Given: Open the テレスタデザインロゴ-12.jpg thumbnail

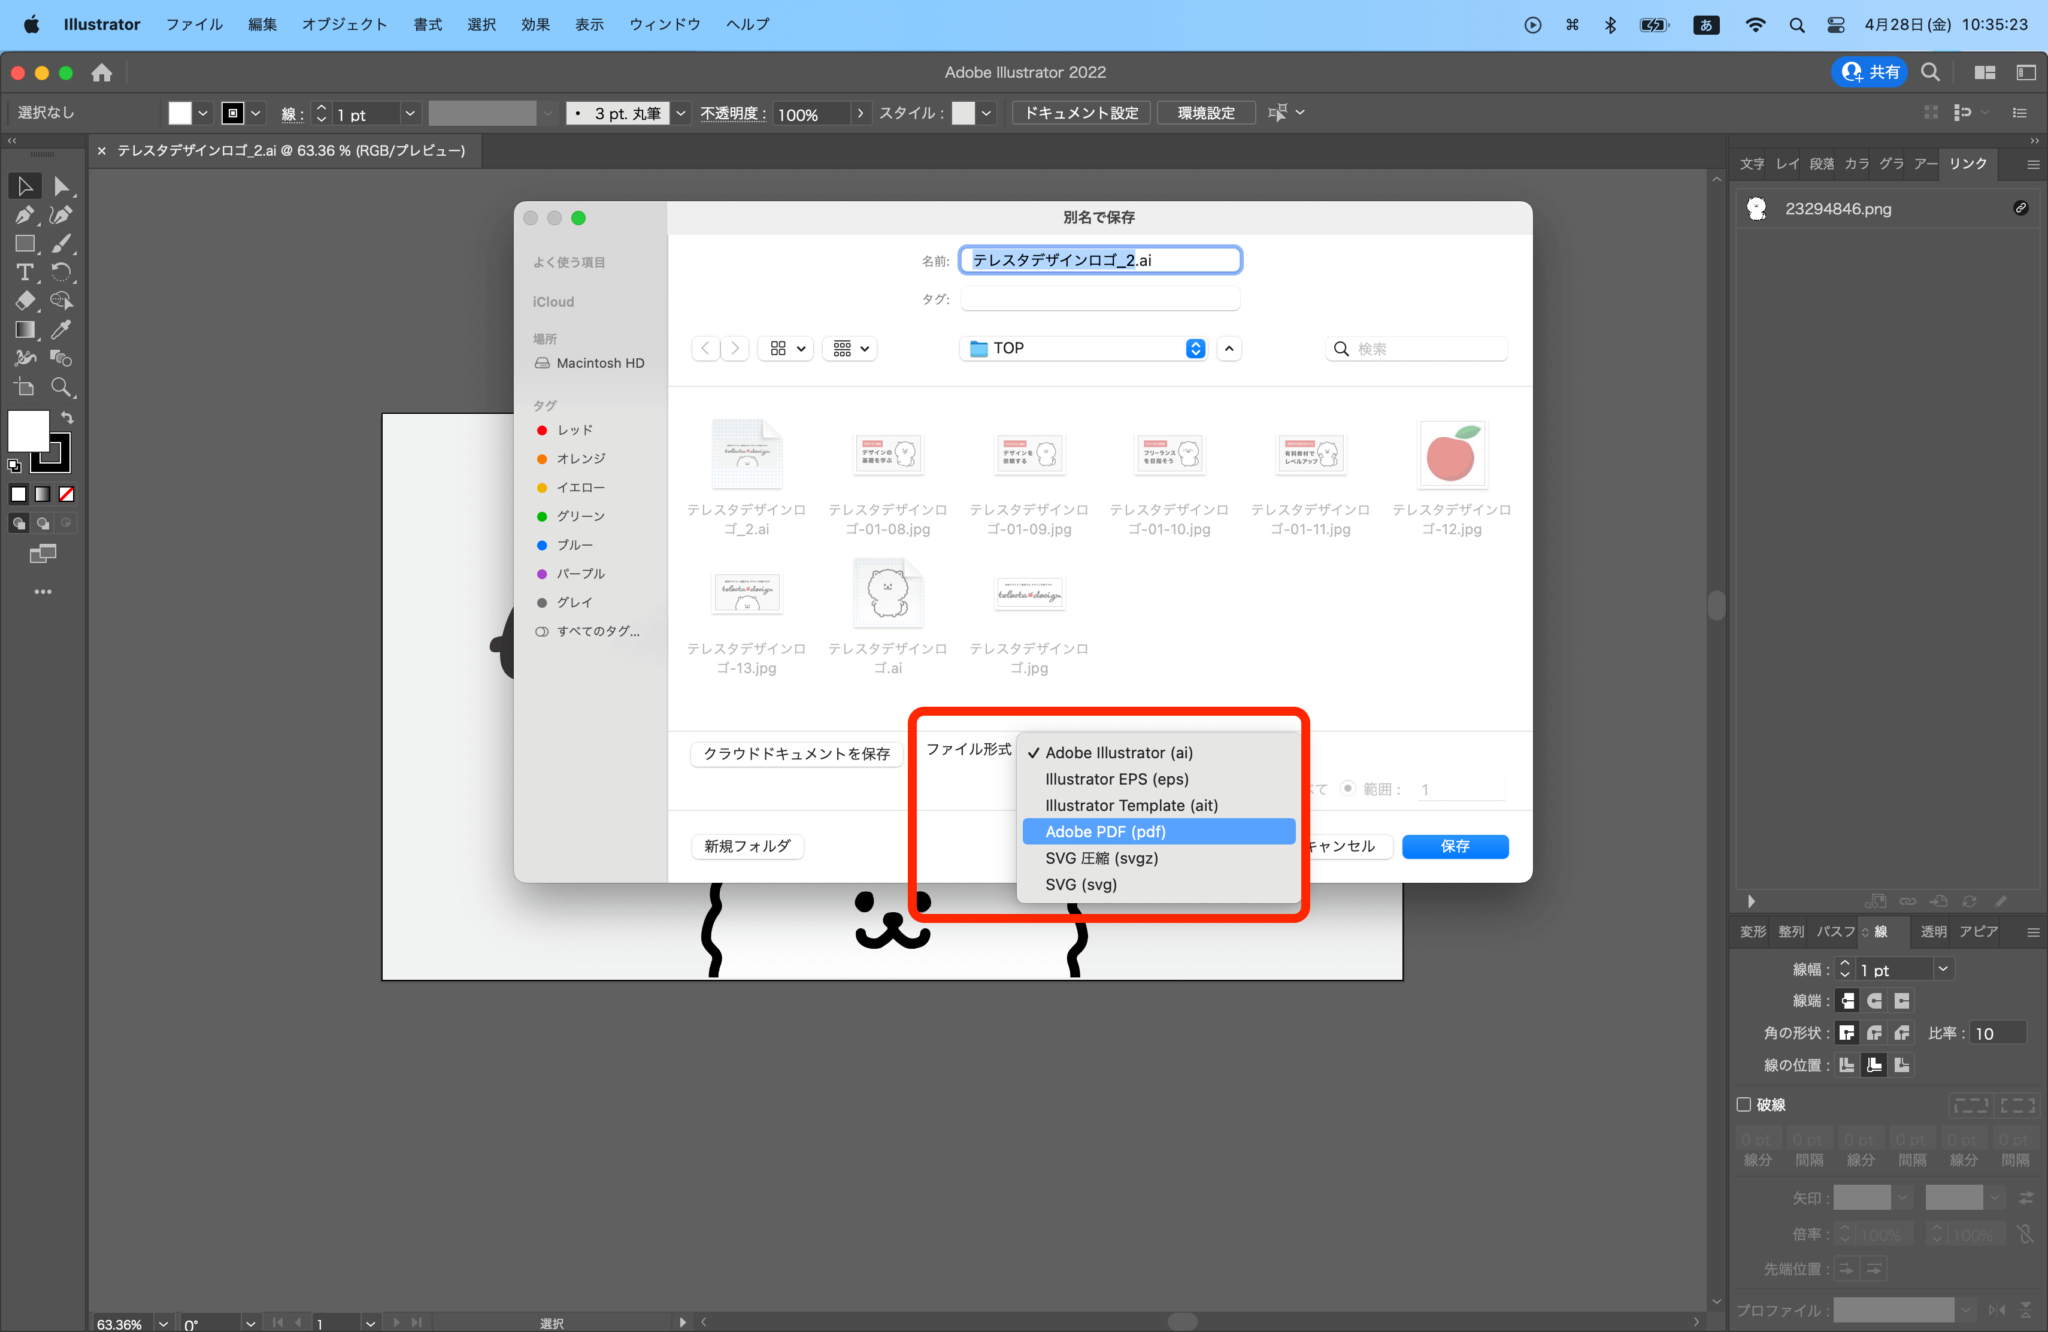Looking at the screenshot, I should 1452,455.
